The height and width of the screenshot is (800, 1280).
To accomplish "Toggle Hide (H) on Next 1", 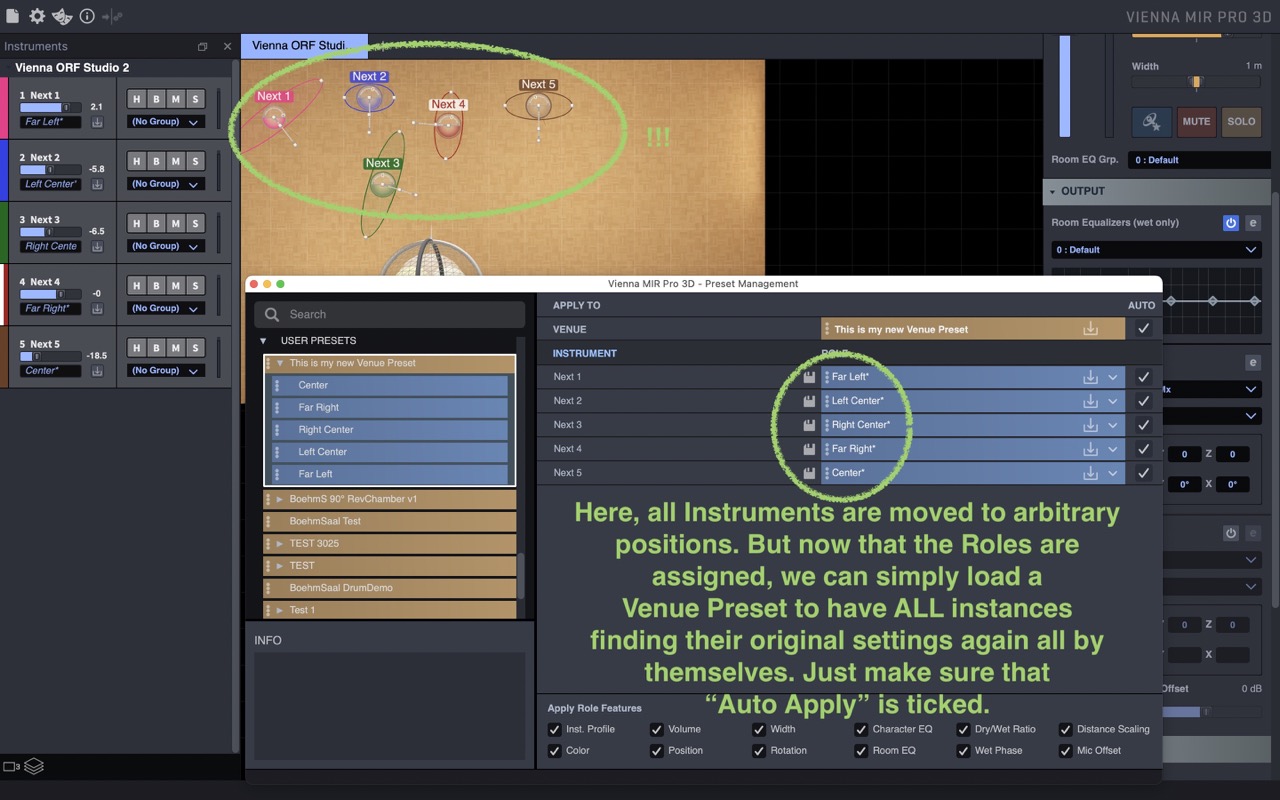I will pos(136,99).
